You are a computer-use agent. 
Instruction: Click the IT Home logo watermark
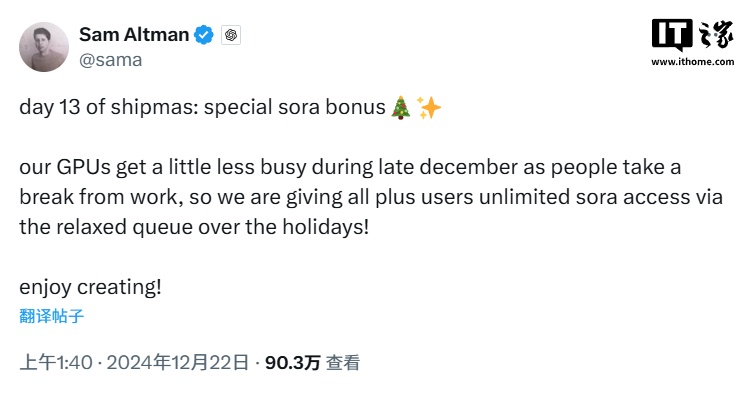(693, 35)
